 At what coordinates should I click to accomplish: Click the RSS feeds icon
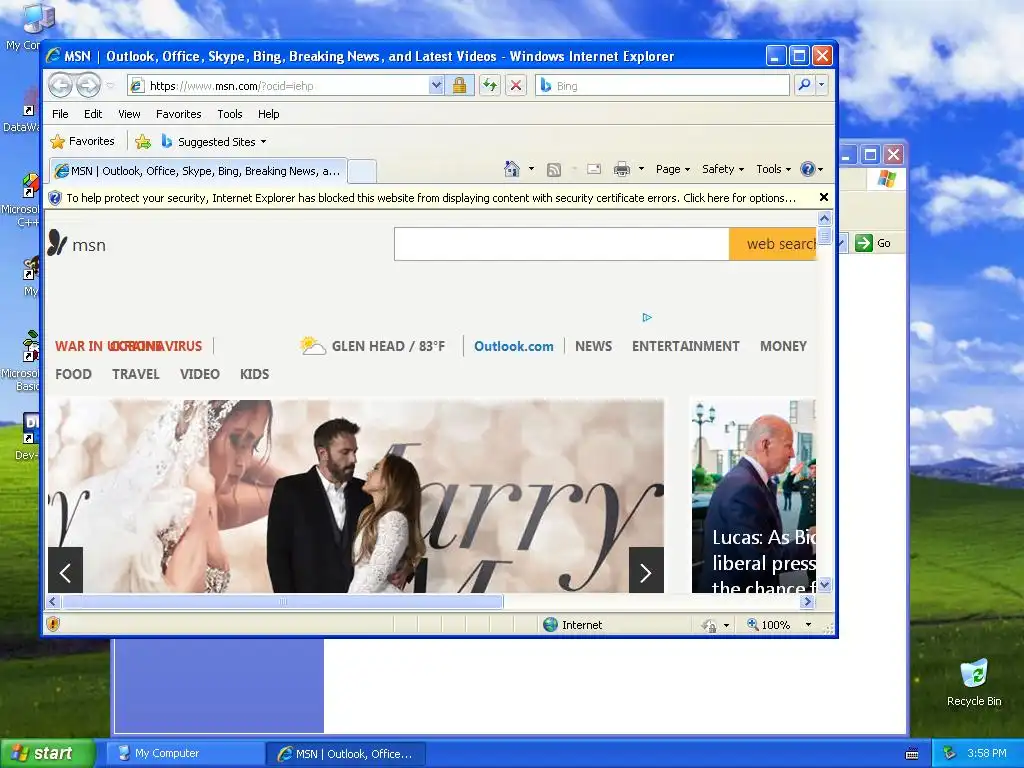pyautogui.click(x=554, y=170)
